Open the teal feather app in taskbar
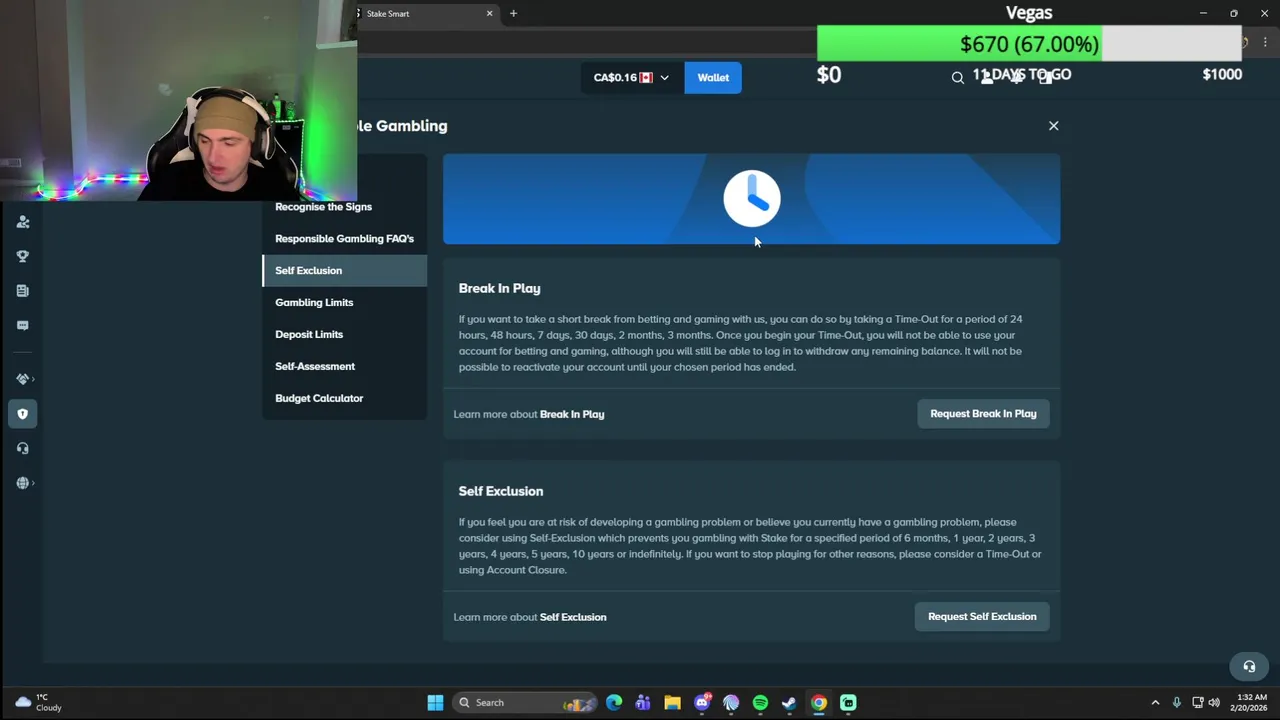Image resolution: width=1280 pixels, height=720 pixels. 731,703
